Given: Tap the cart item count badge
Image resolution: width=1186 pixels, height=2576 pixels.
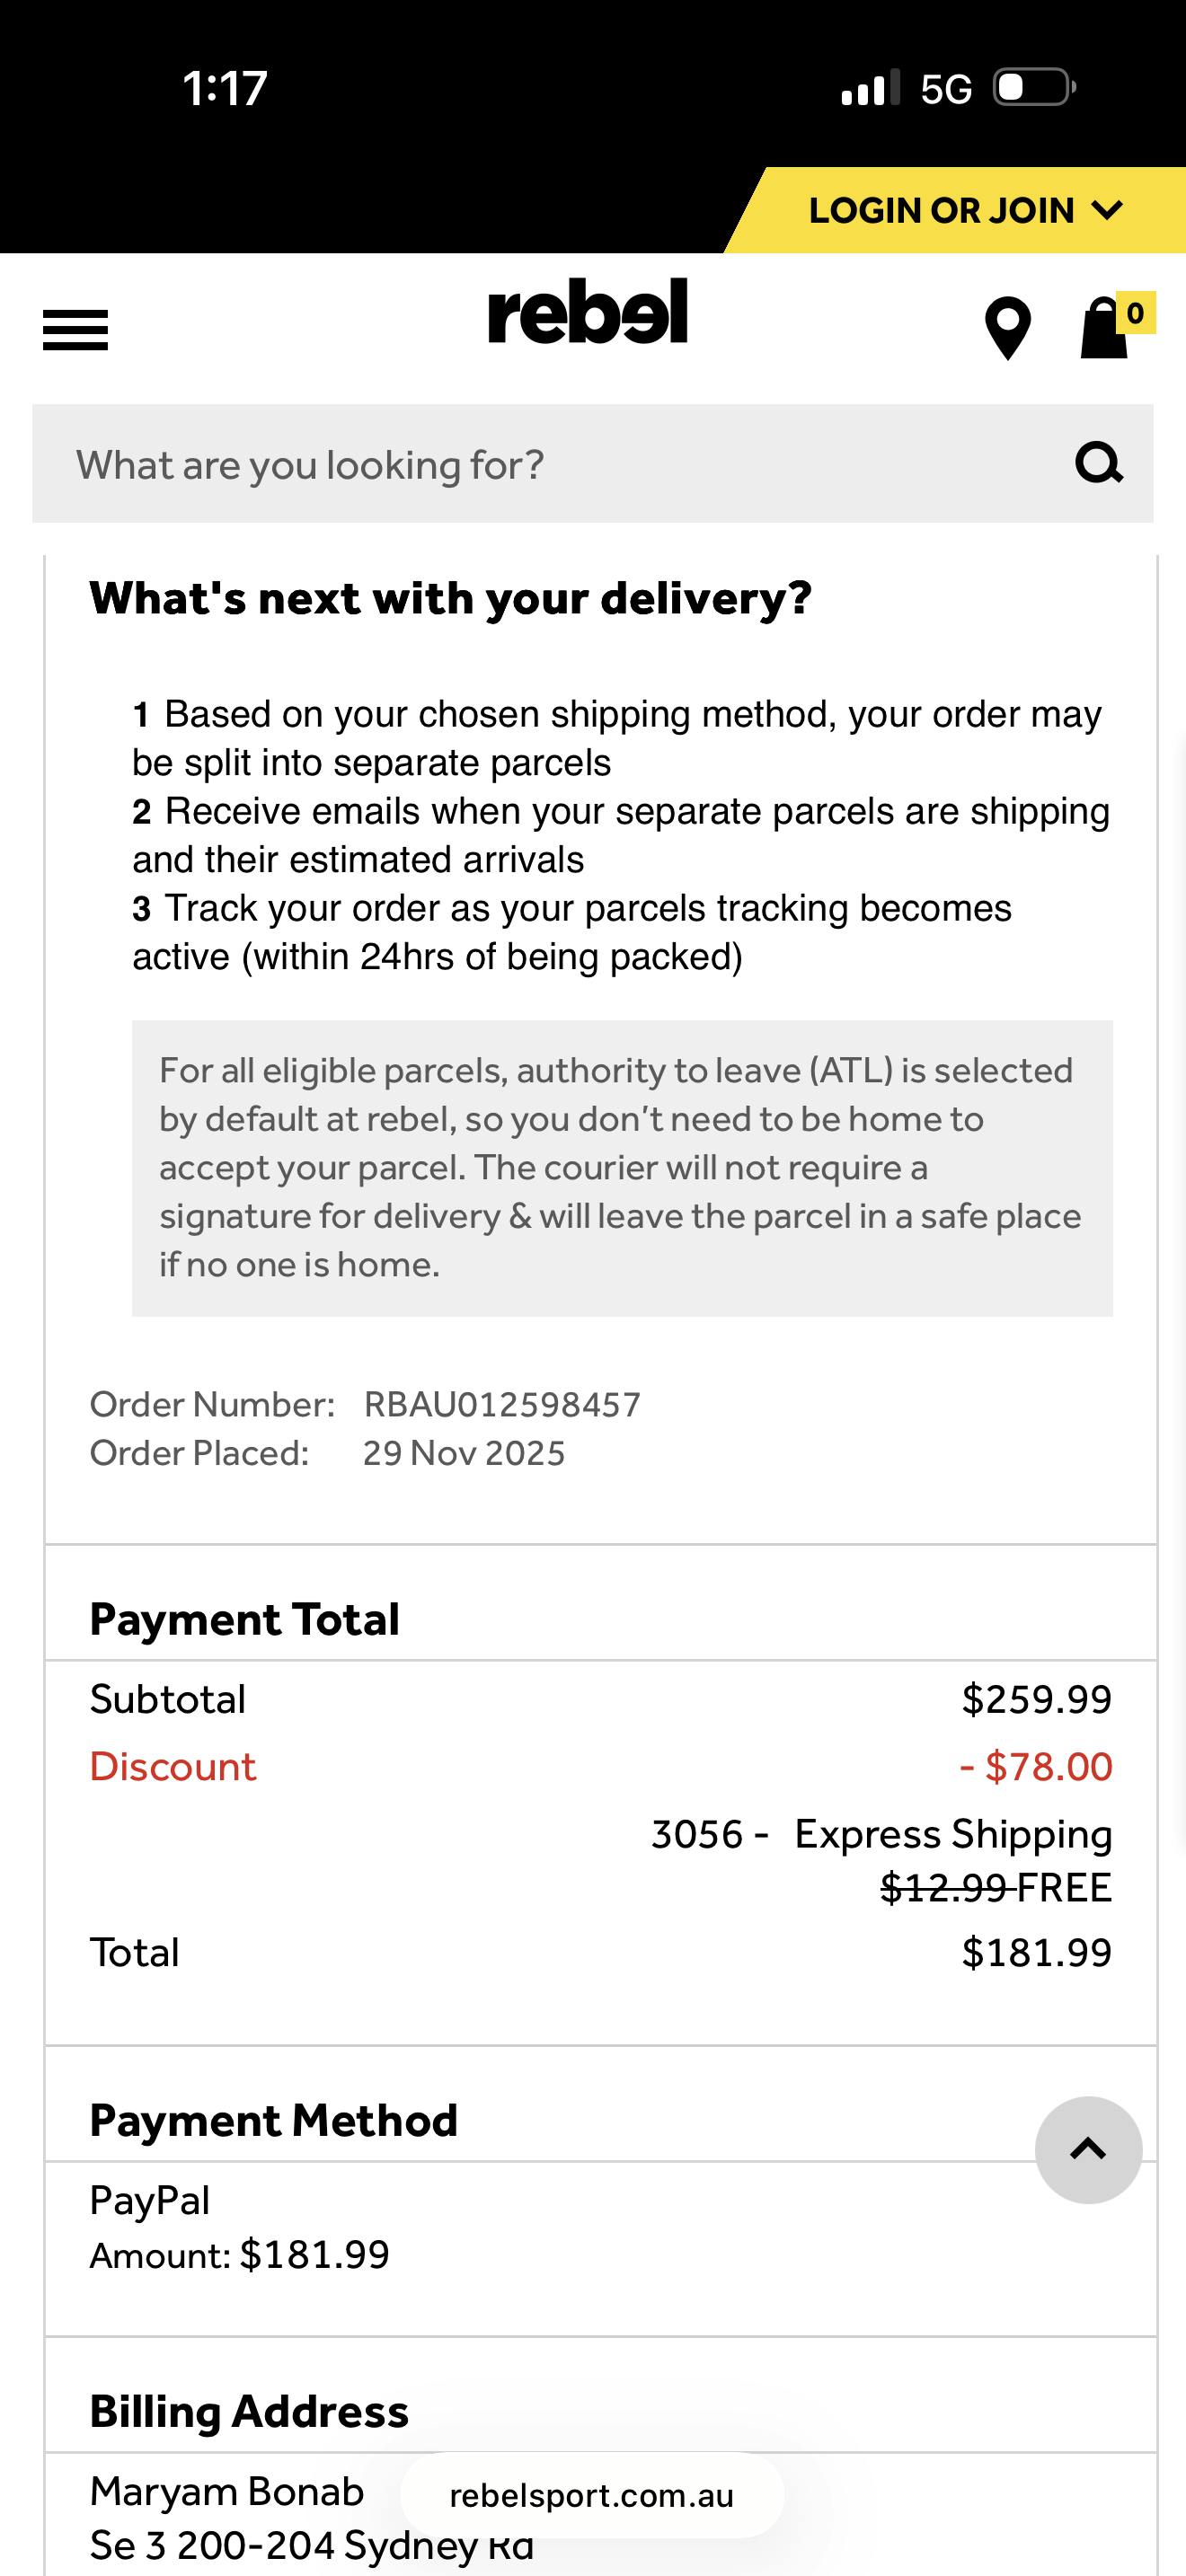Looking at the screenshot, I should pos(1135,313).
